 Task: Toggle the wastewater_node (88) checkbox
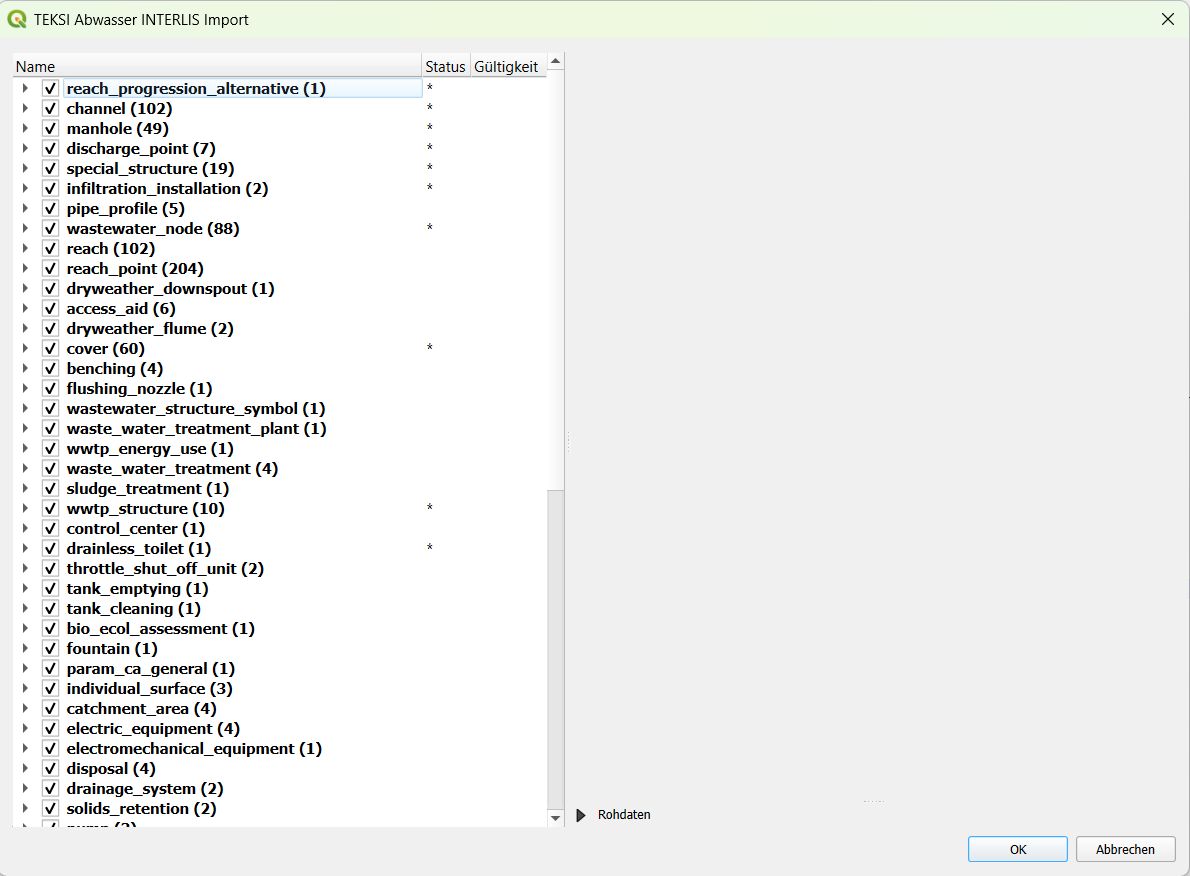coord(50,228)
